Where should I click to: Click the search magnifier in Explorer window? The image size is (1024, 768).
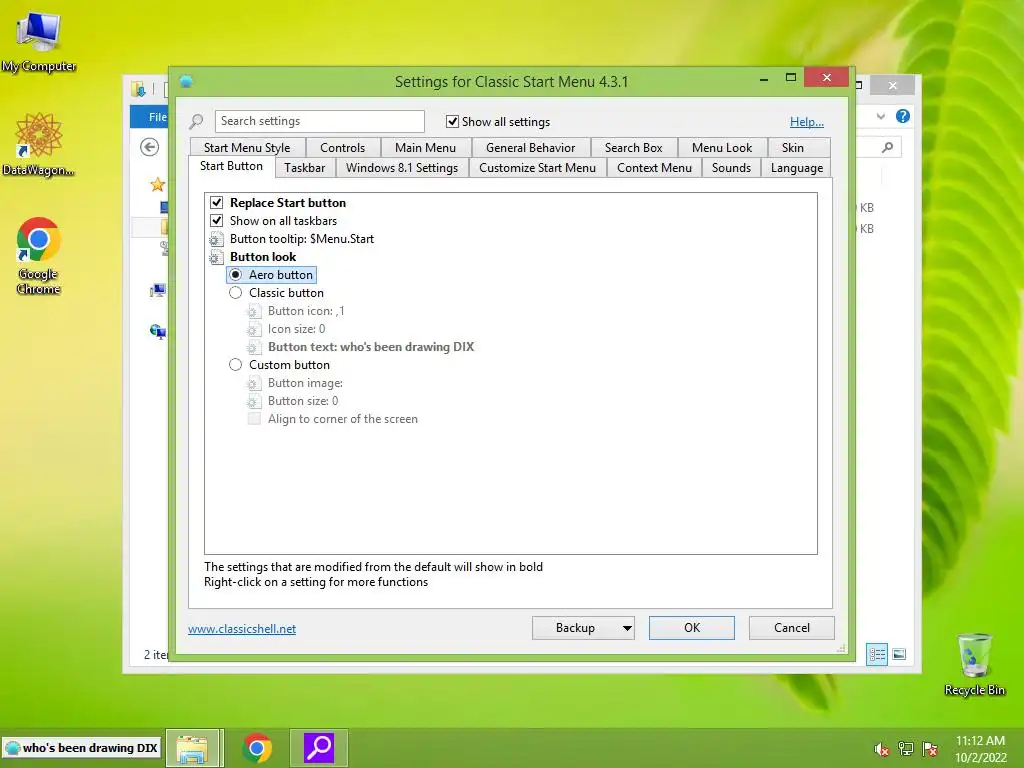click(887, 148)
